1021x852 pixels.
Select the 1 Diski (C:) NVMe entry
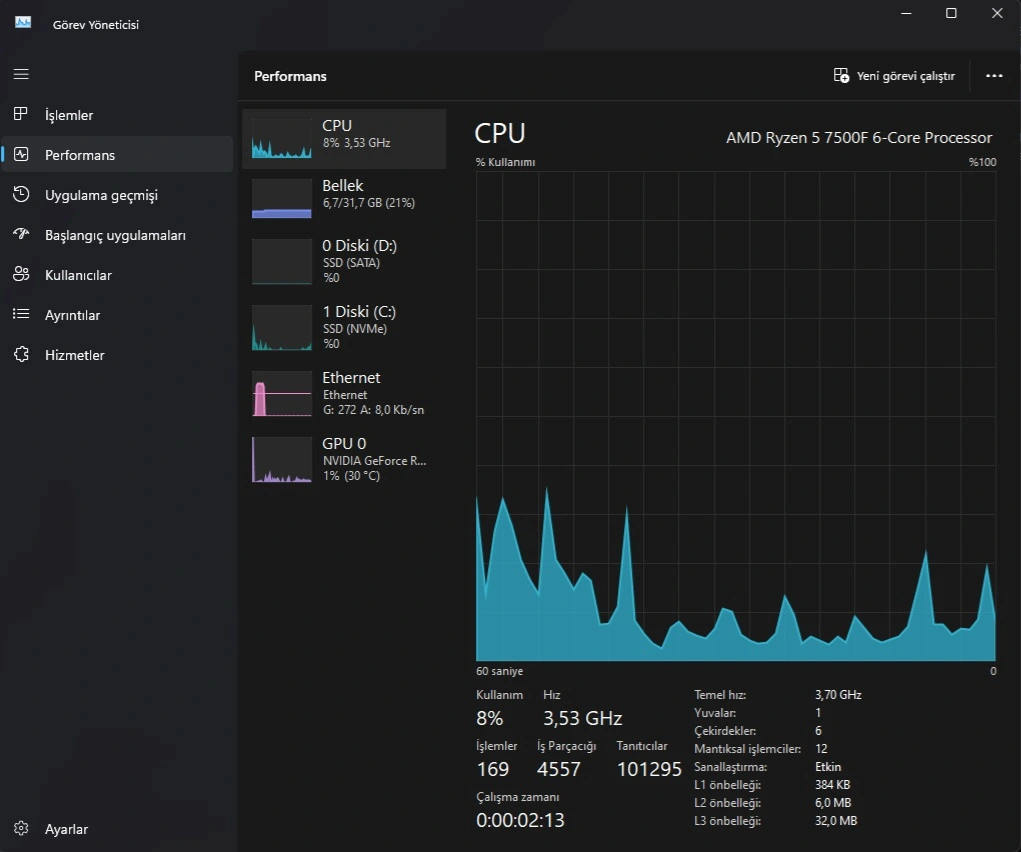pyautogui.click(x=344, y=327)
